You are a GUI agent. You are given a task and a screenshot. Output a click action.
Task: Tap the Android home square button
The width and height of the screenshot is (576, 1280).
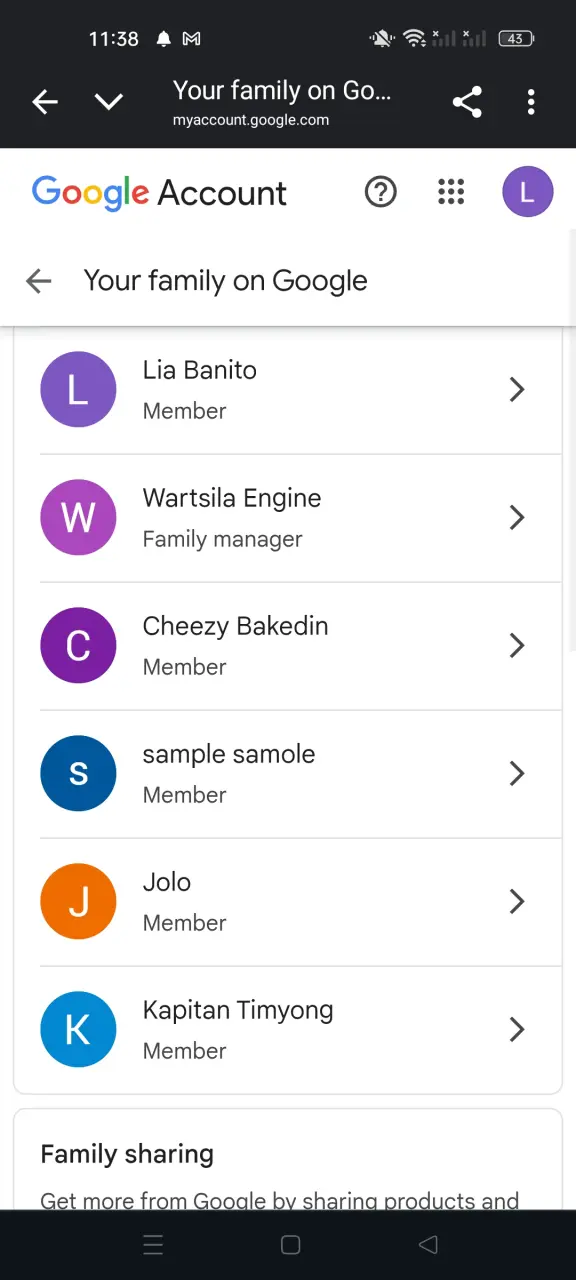tap(290, 1245)
